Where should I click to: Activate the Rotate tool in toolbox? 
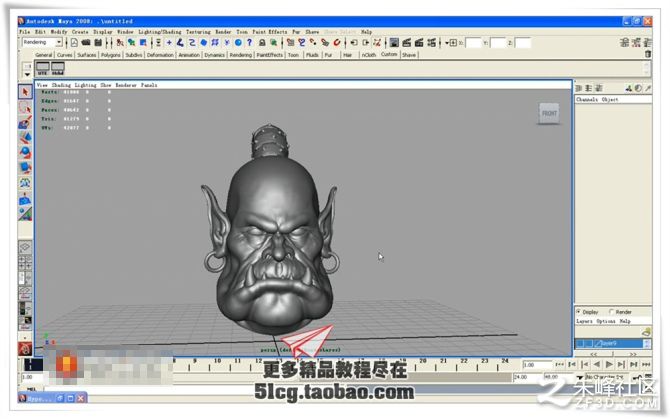click(25, 152)
